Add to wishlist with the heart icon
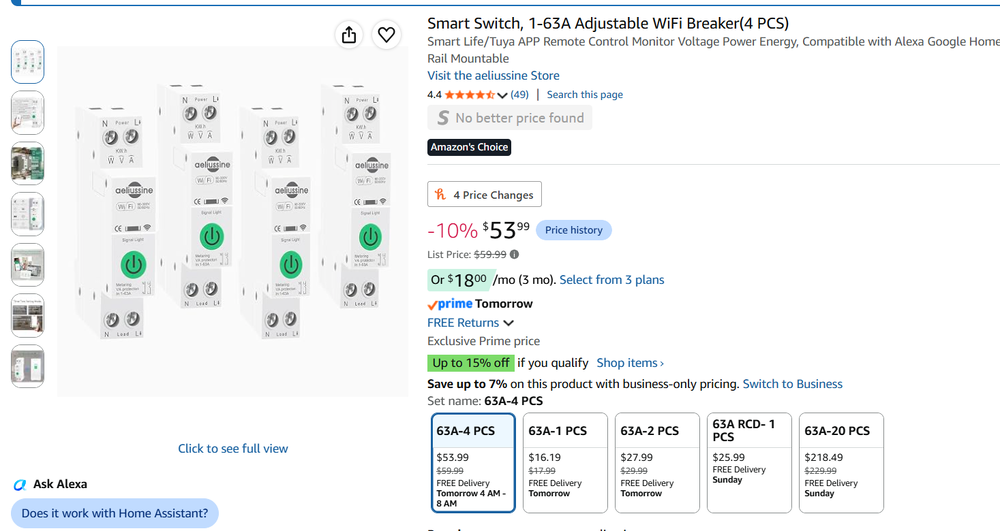Image resolution: width=1000 pixels, height=531 pixels. pyautogui.click(x=386, y=35)
